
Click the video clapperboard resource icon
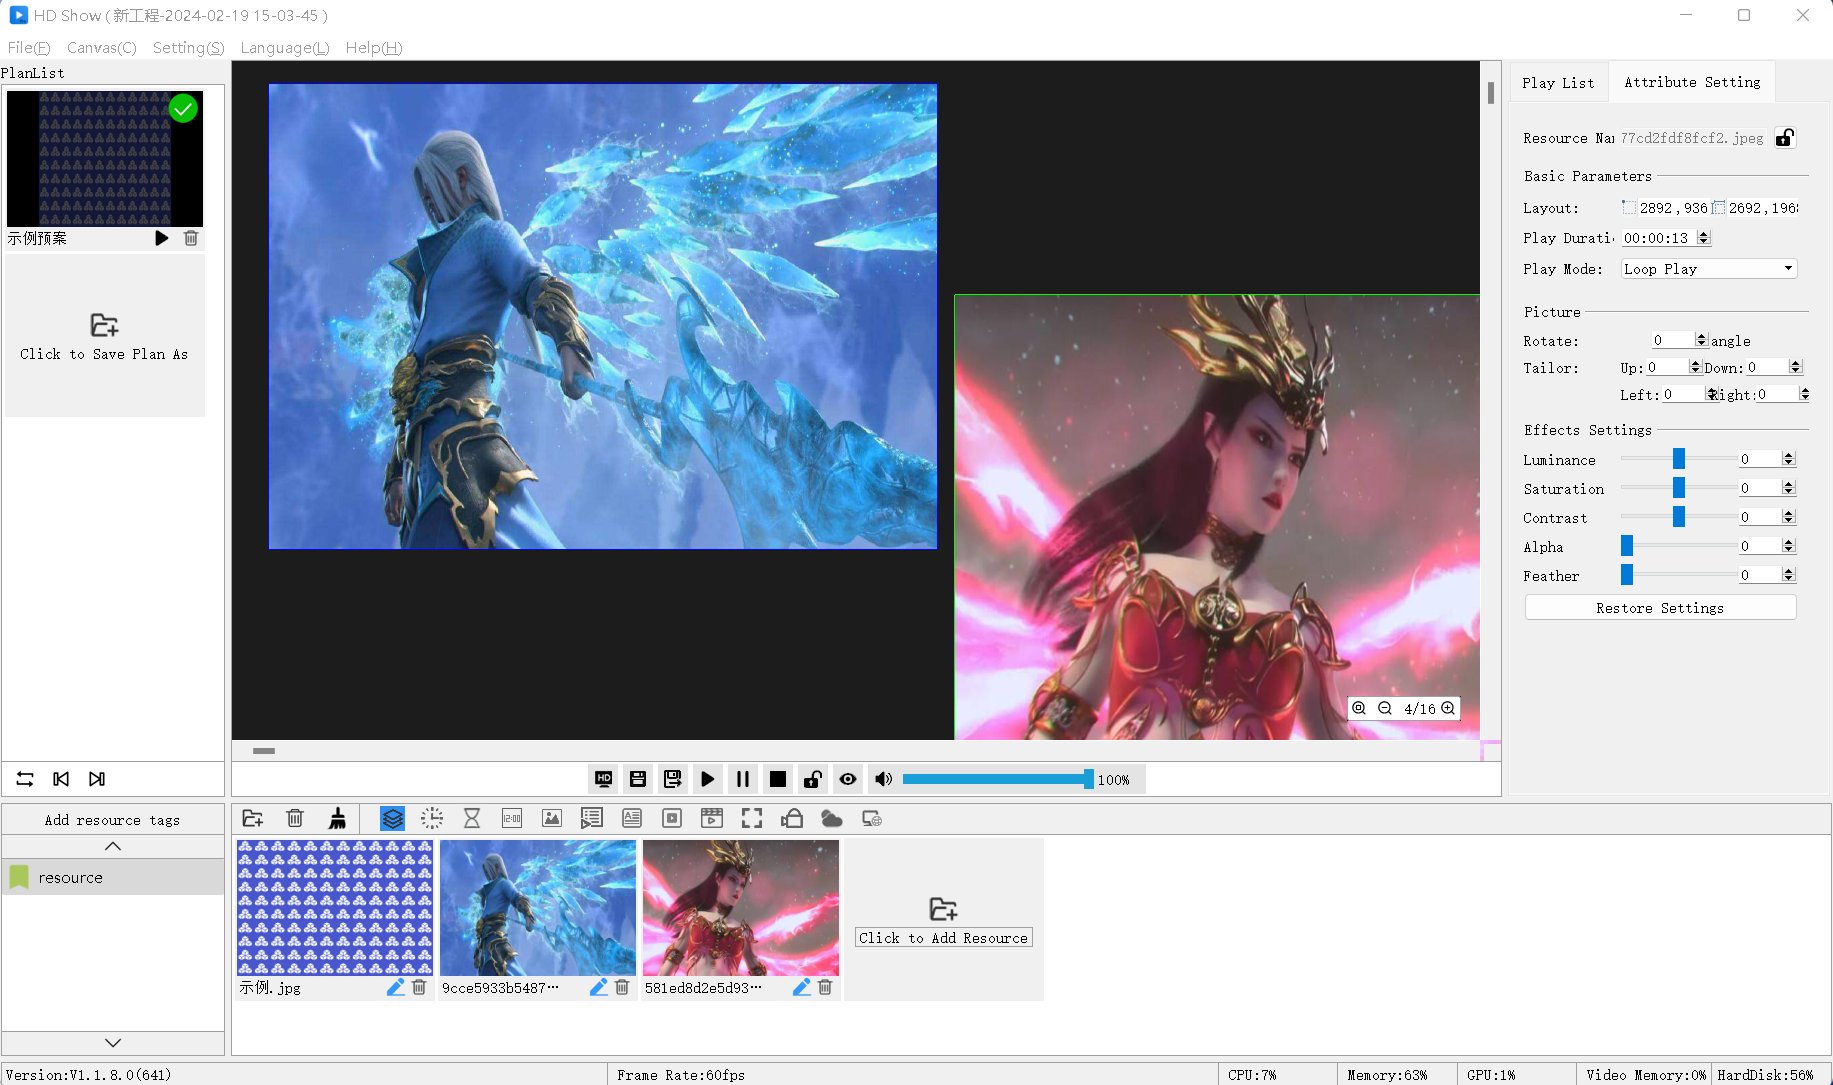[712, 819]
